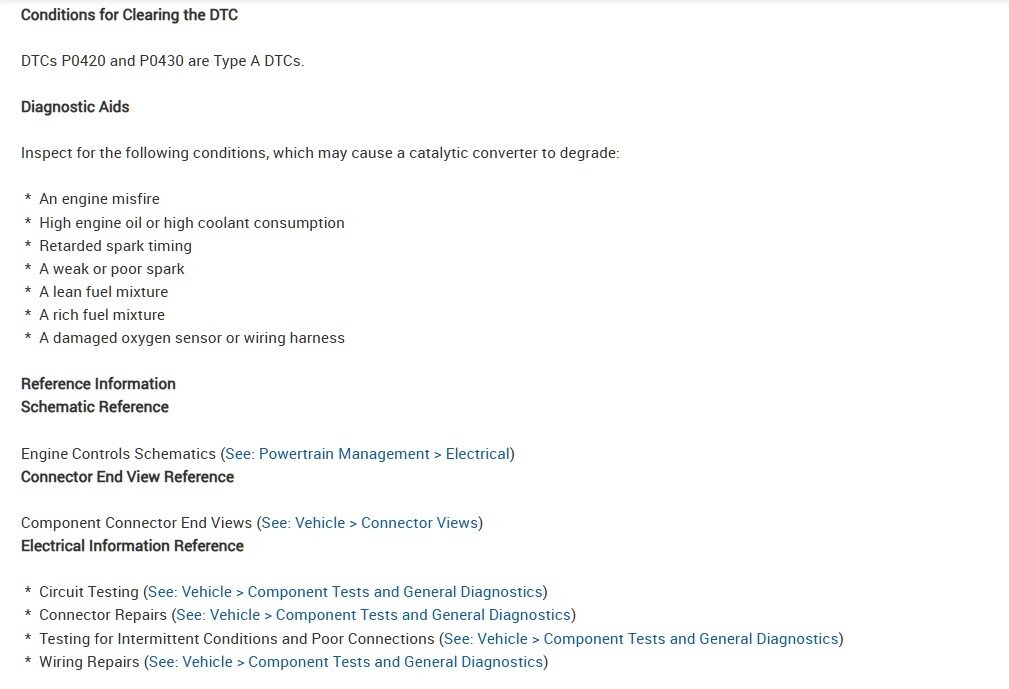
Task: Click the Connector End View Reference heading
Action: click(x=127, y=477)
